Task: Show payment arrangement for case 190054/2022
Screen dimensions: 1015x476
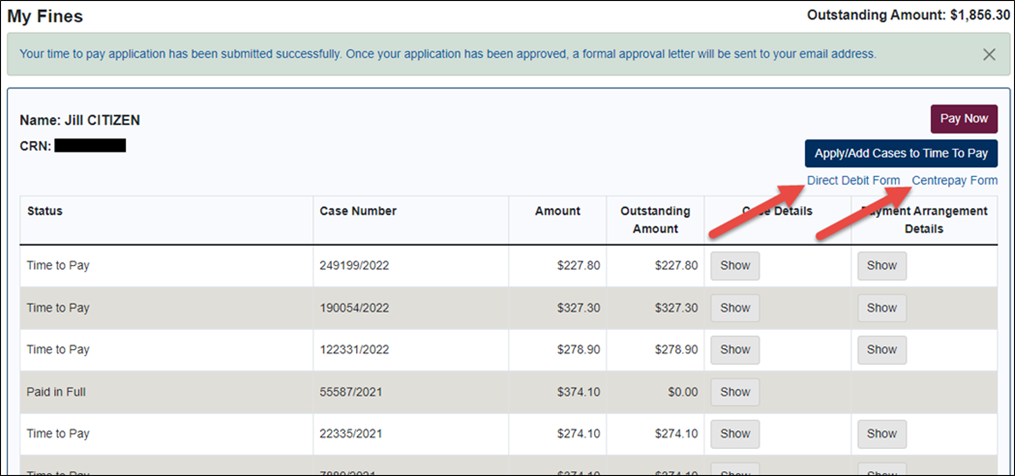Action: click(881, 308)
